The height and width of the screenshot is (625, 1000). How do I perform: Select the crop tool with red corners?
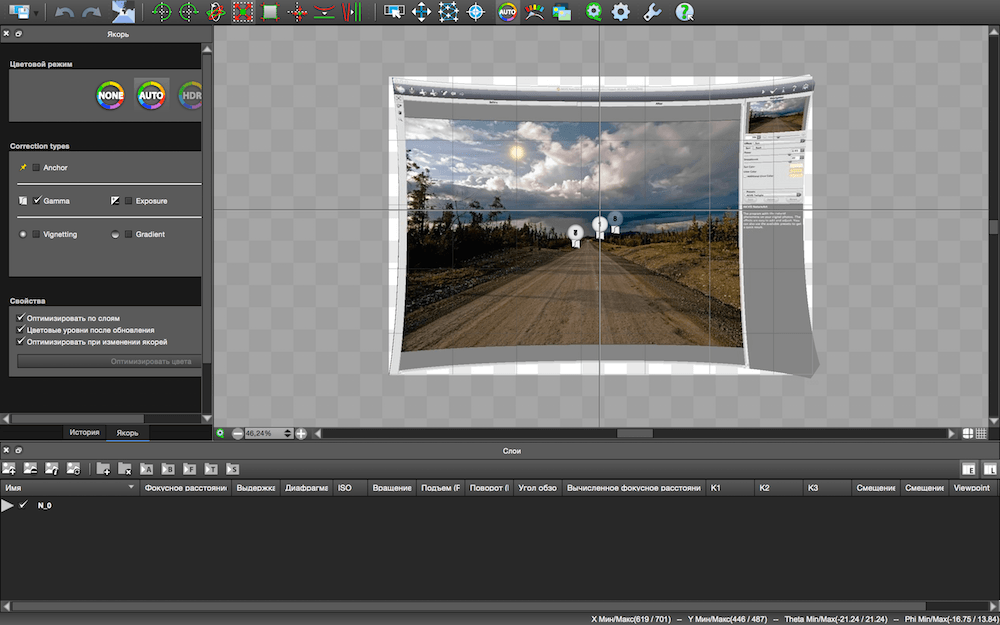pos(242,11)
